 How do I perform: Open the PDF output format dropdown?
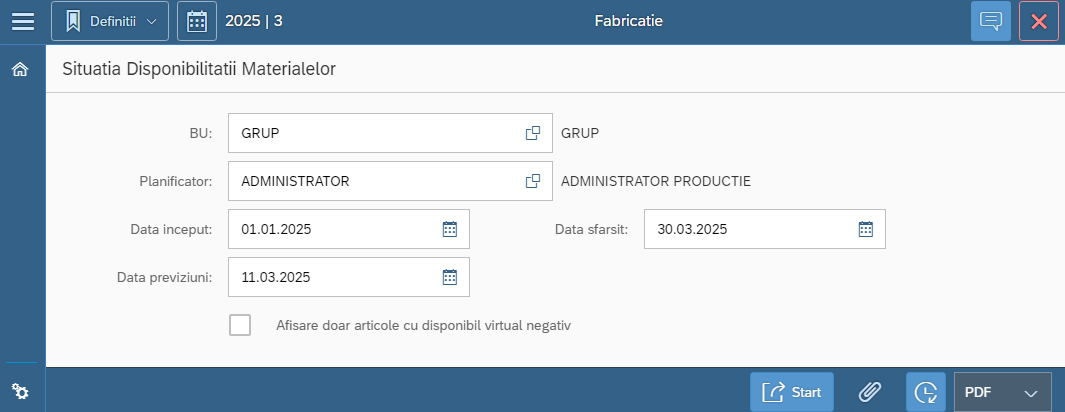1003,392
